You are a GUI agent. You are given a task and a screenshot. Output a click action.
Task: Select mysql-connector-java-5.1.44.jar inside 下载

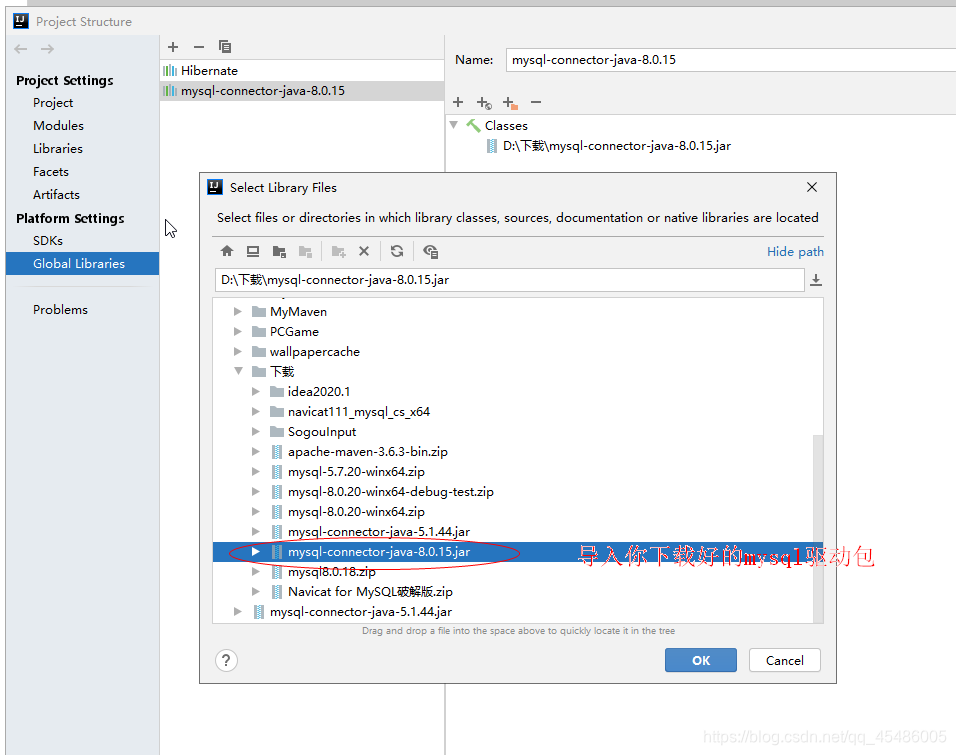pos(379,532)
